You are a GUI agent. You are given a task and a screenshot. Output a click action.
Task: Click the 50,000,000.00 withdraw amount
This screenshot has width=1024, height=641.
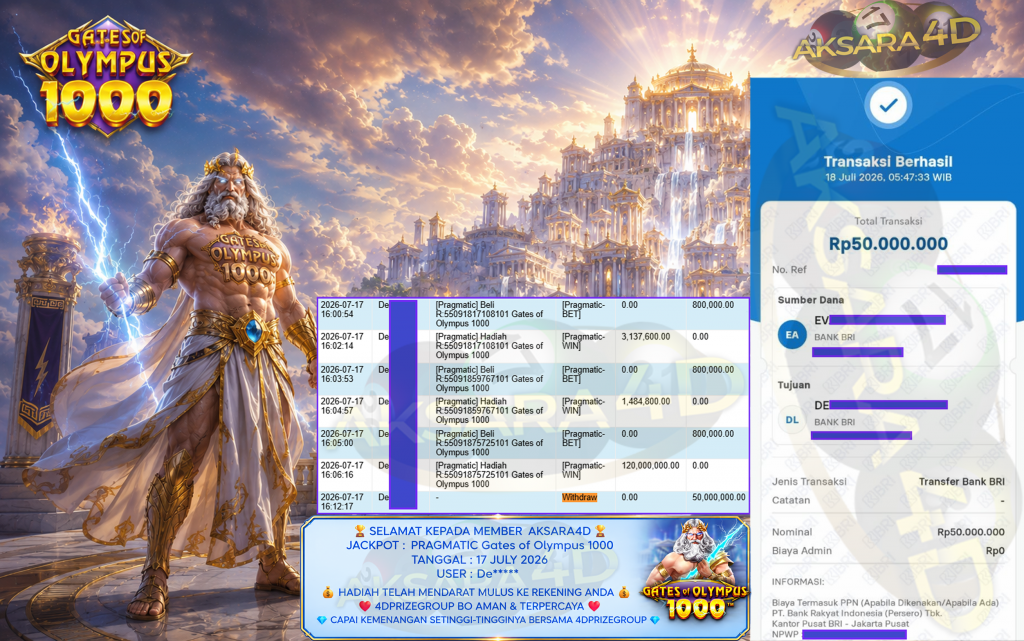(x=718, y=497)
